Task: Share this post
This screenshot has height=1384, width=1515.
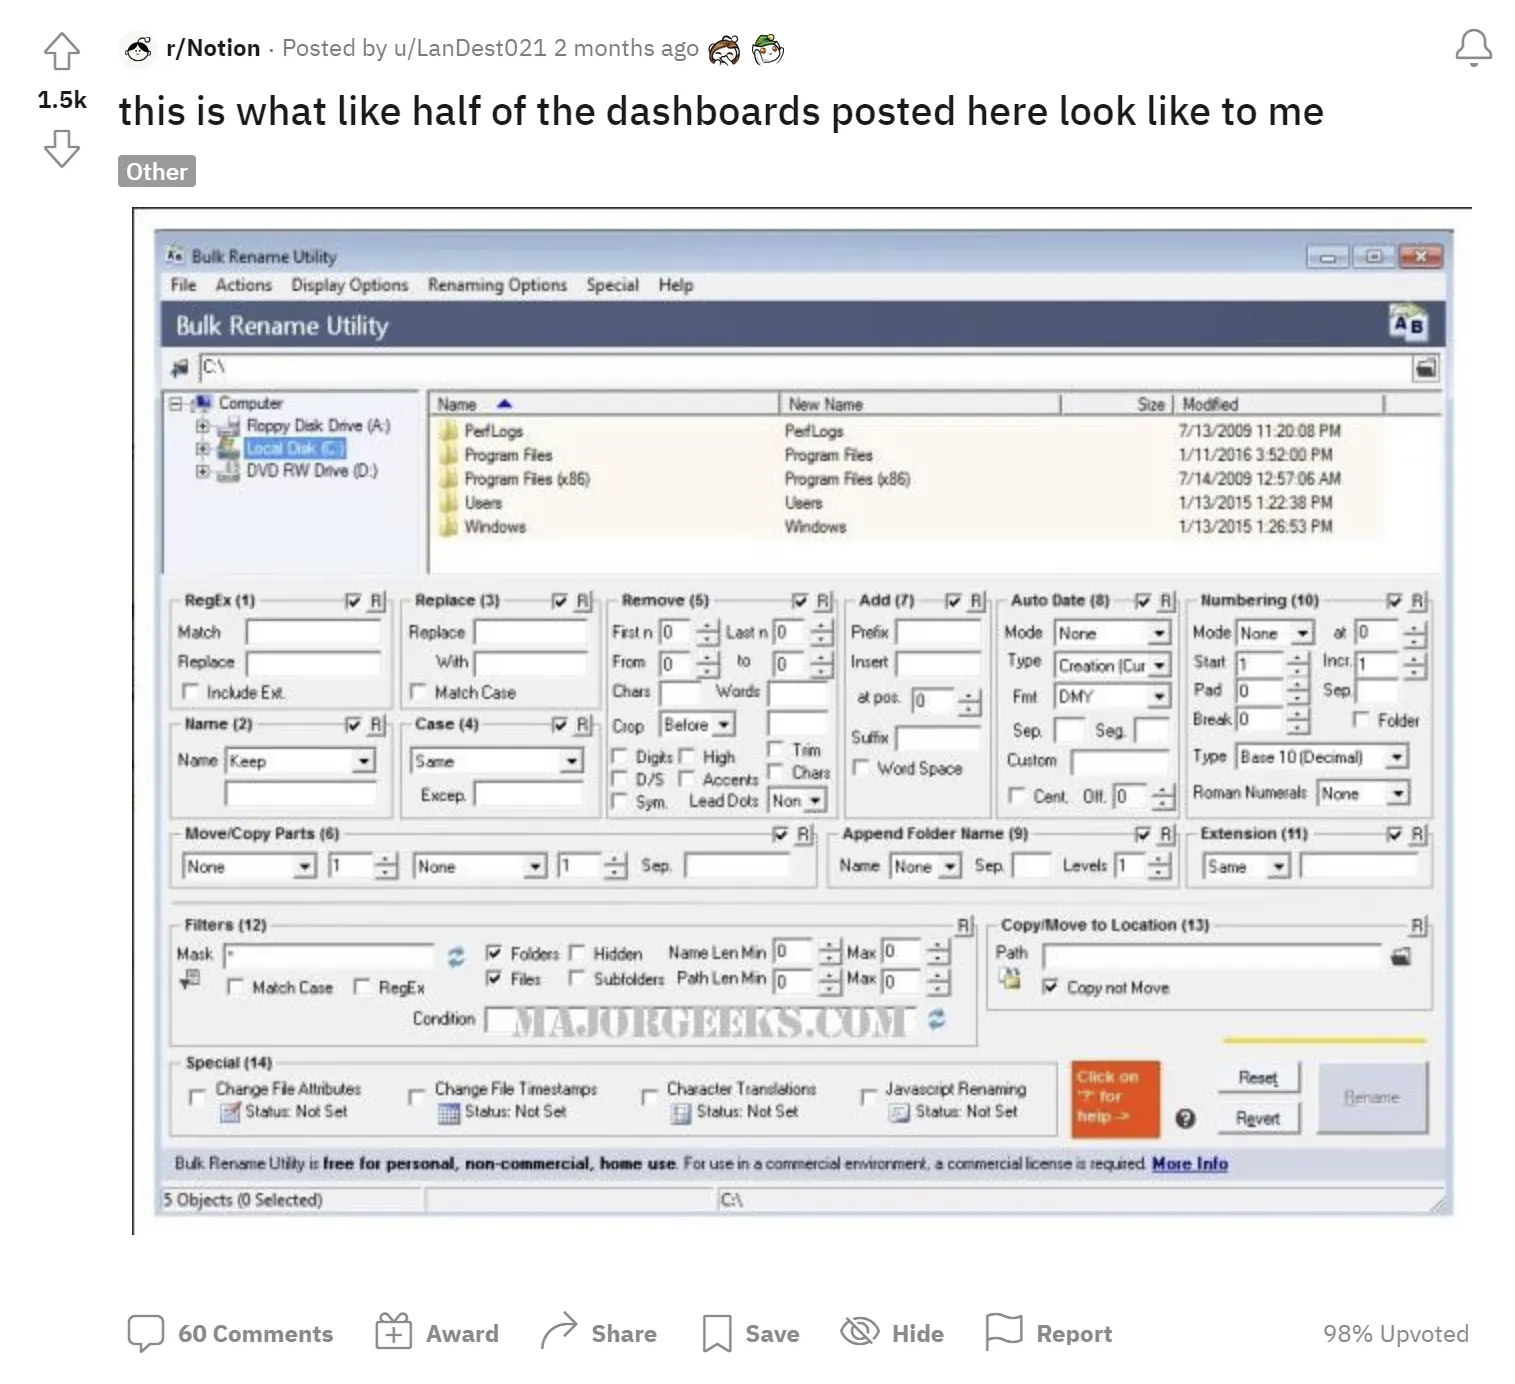Action: click(598, 1333)
